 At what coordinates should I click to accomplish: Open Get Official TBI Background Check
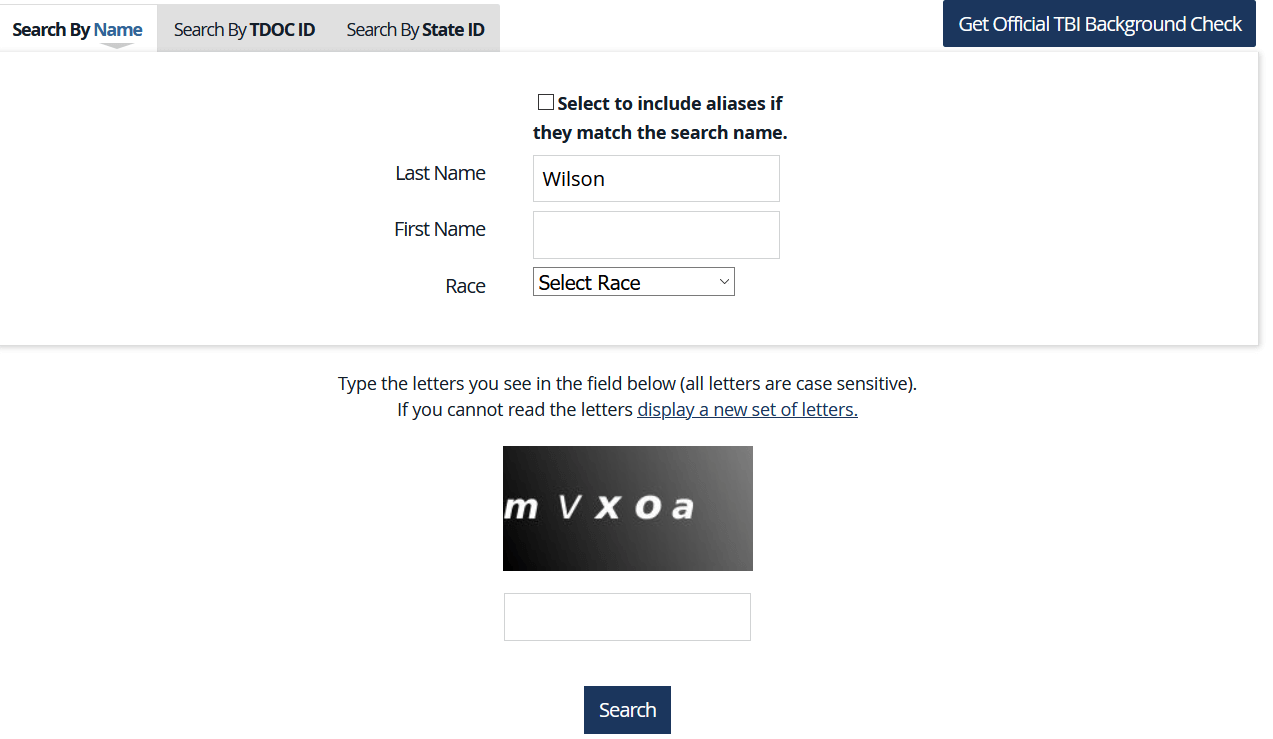(1099, 24)
